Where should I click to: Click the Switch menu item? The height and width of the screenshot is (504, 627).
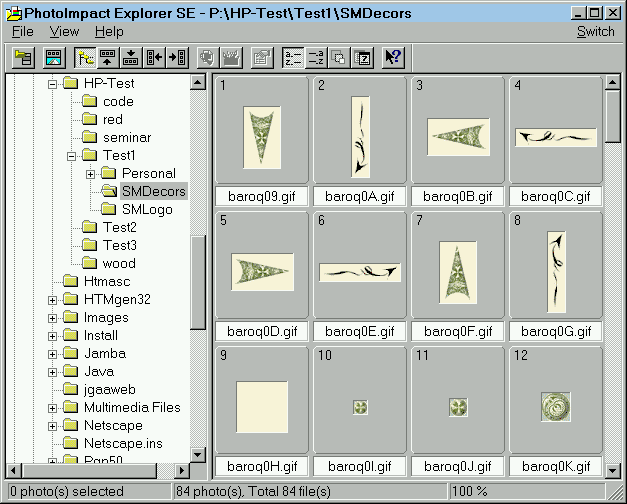click(x=595, y=32)
